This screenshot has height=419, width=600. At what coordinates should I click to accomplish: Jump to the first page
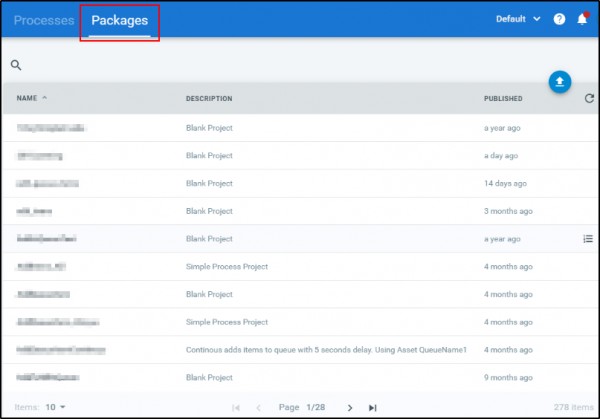[x=236, y=407]
